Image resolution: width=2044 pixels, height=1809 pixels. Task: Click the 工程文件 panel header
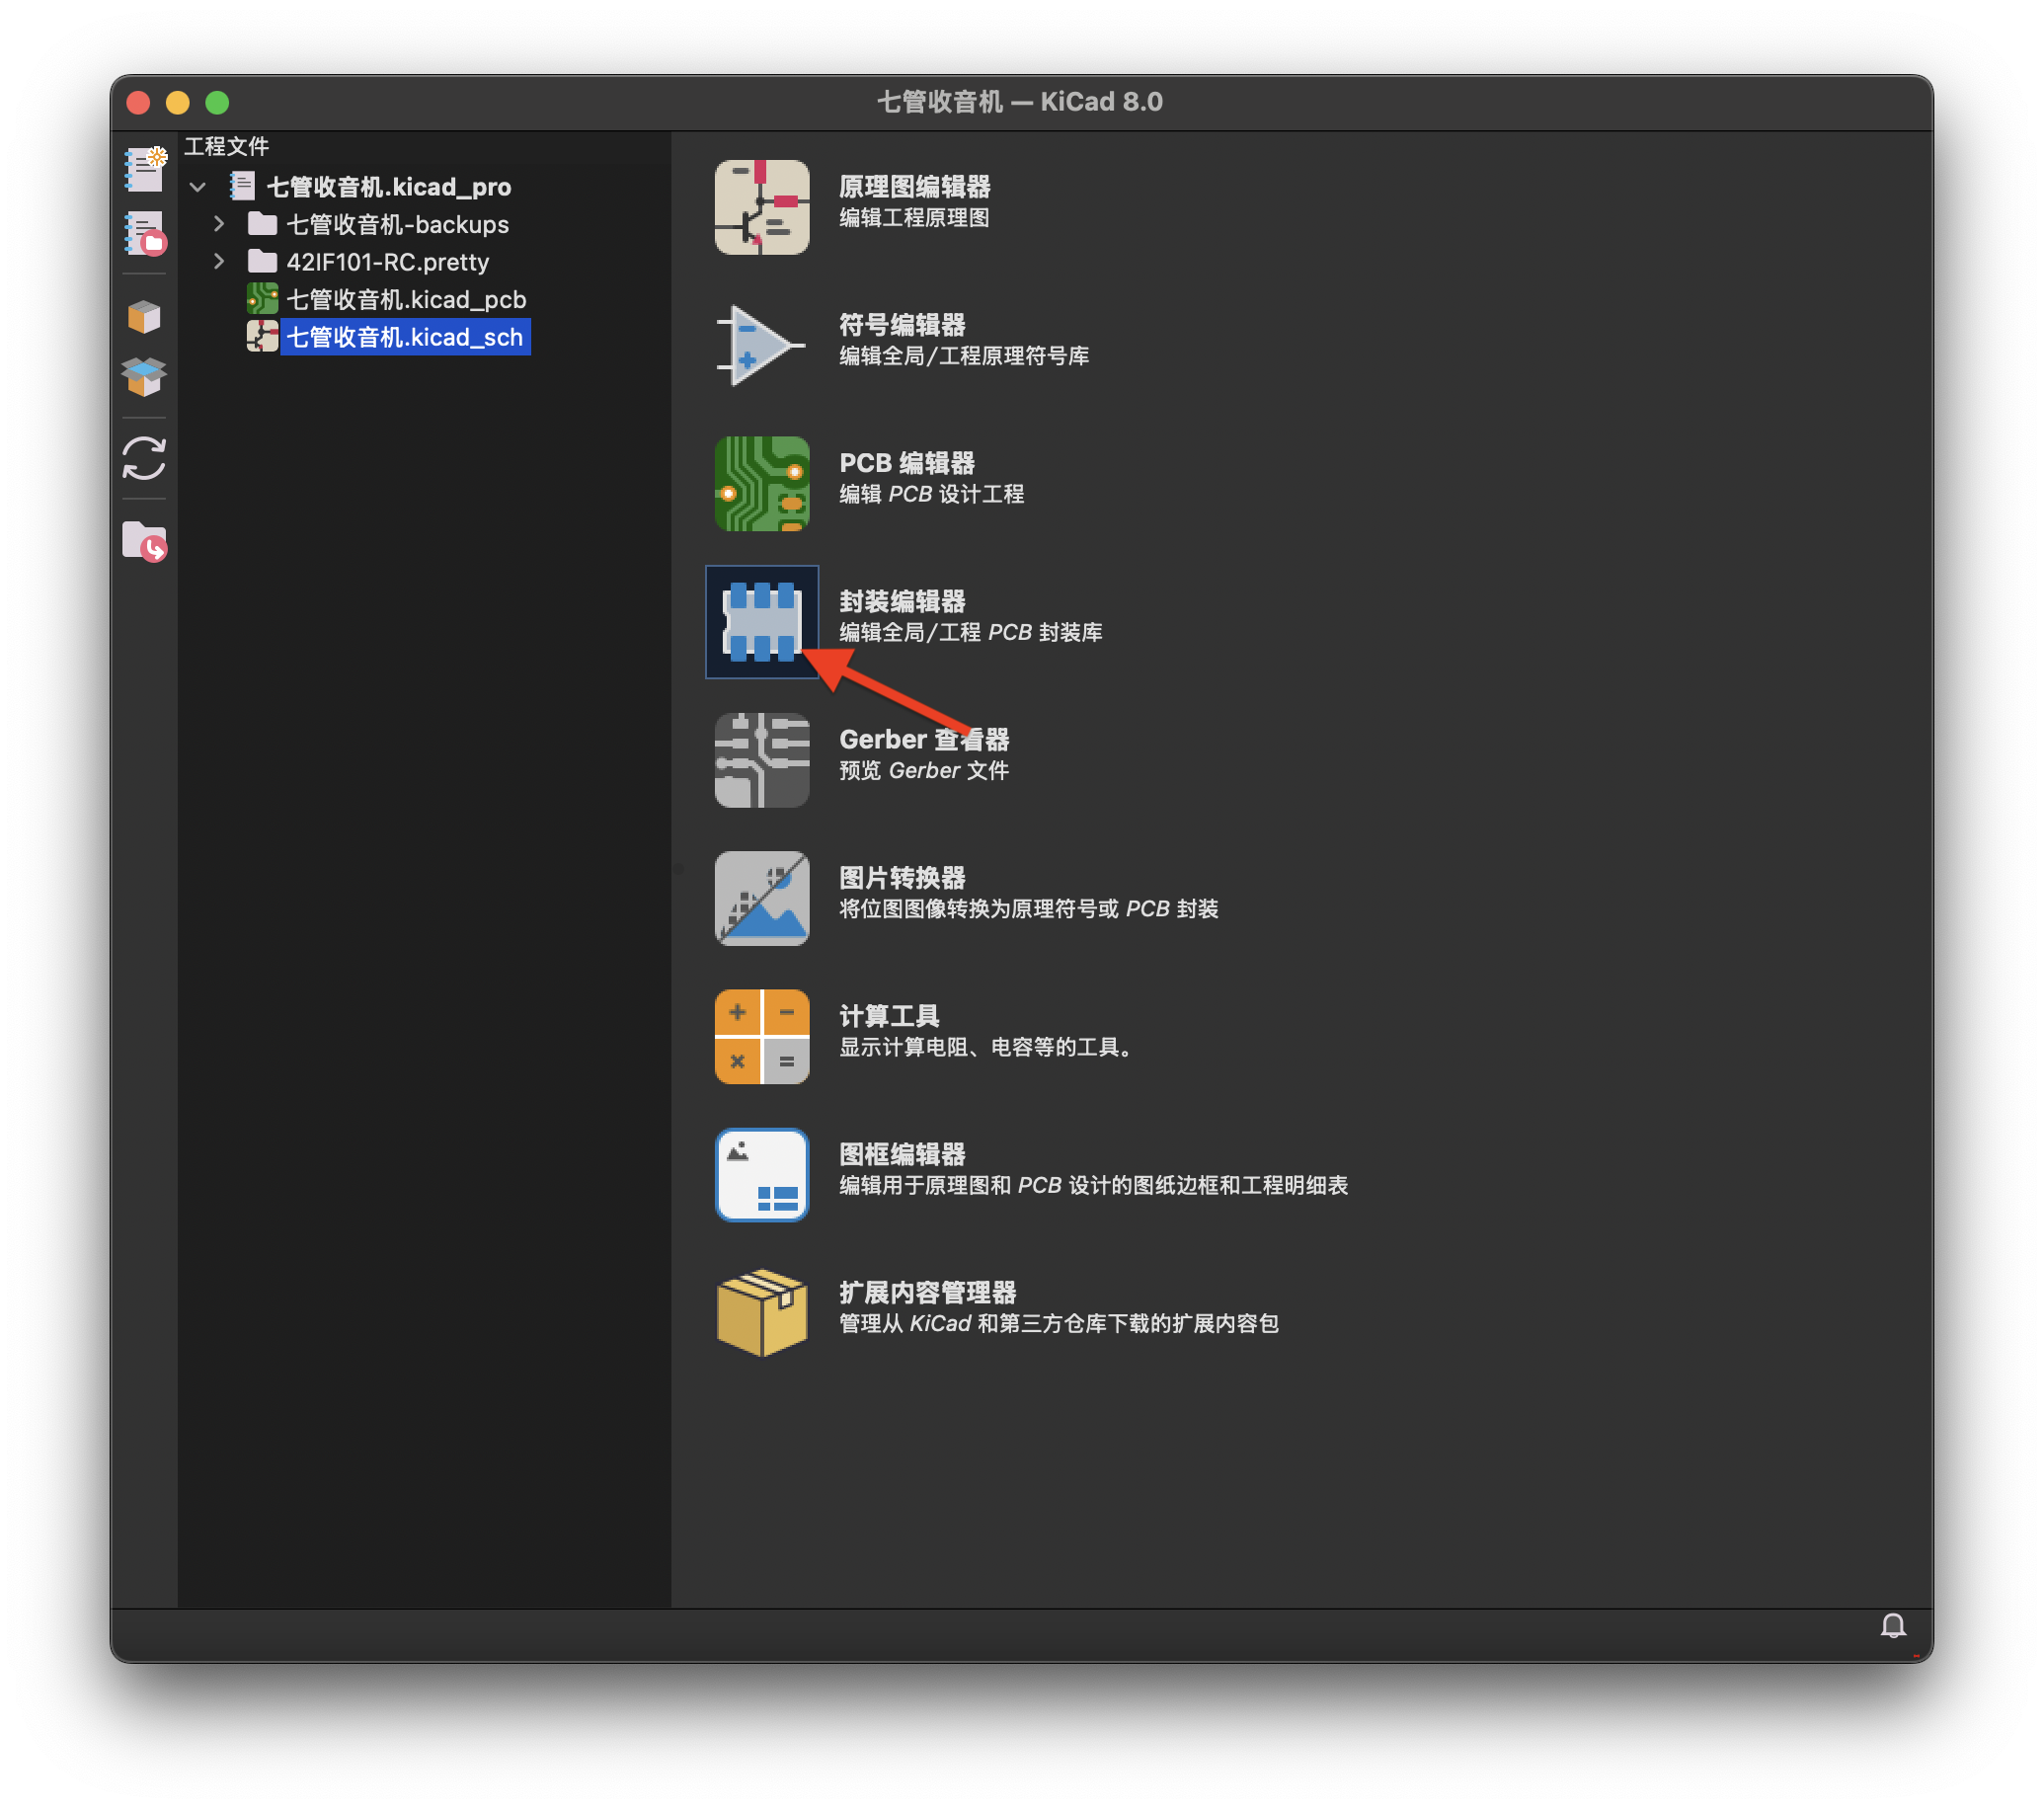[x=227, y=146]
